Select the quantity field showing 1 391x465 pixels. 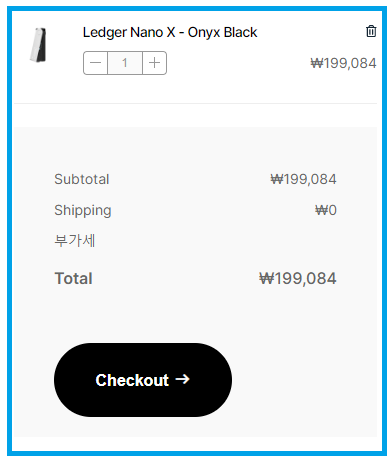tap(125, 63)
